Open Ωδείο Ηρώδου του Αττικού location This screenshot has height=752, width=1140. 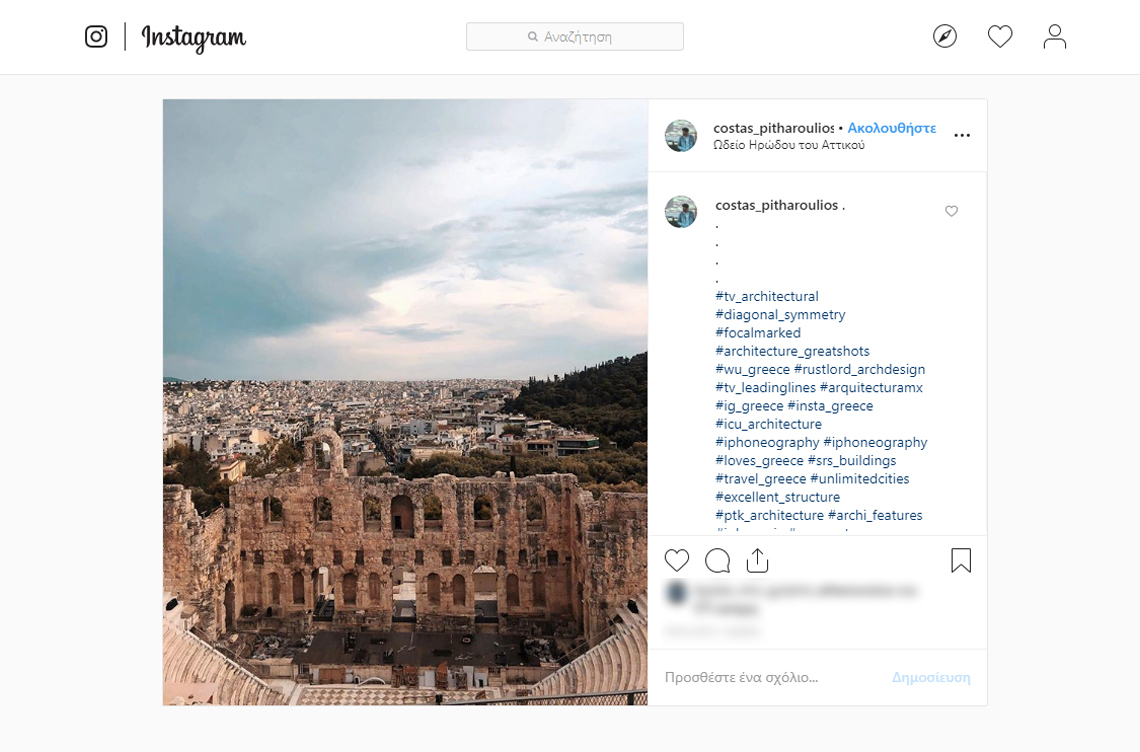(x=788, y=145)
